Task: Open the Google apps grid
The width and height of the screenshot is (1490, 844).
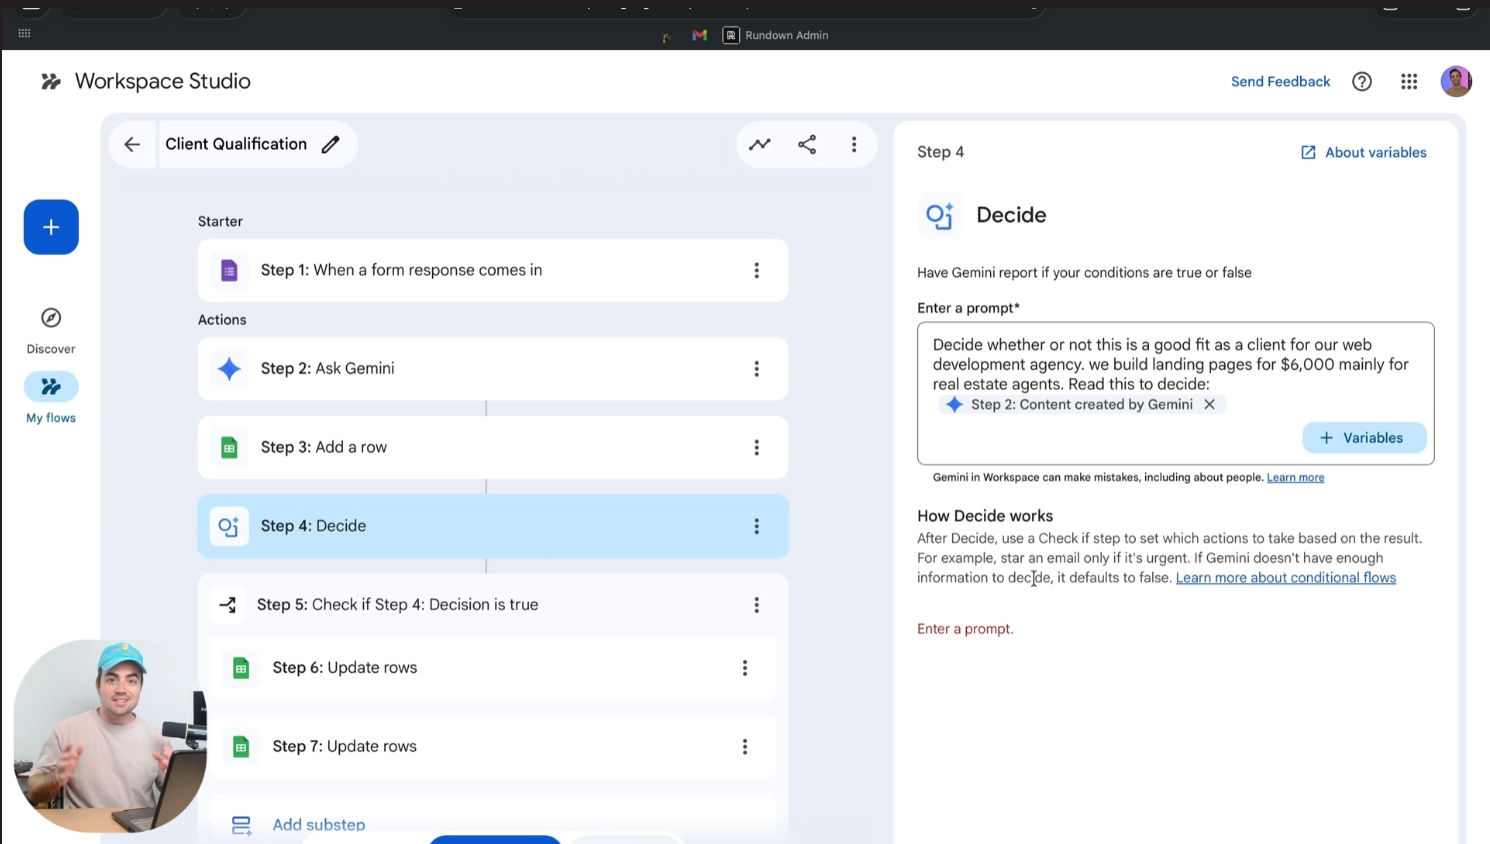Action: pos(1408,81)
